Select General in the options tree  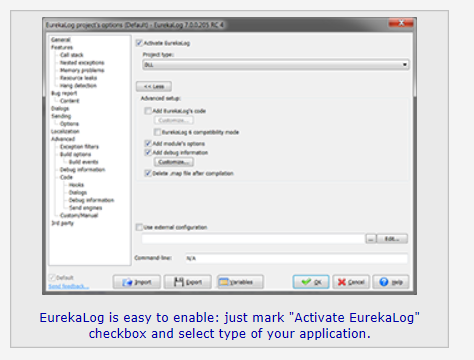pos(61,40)
